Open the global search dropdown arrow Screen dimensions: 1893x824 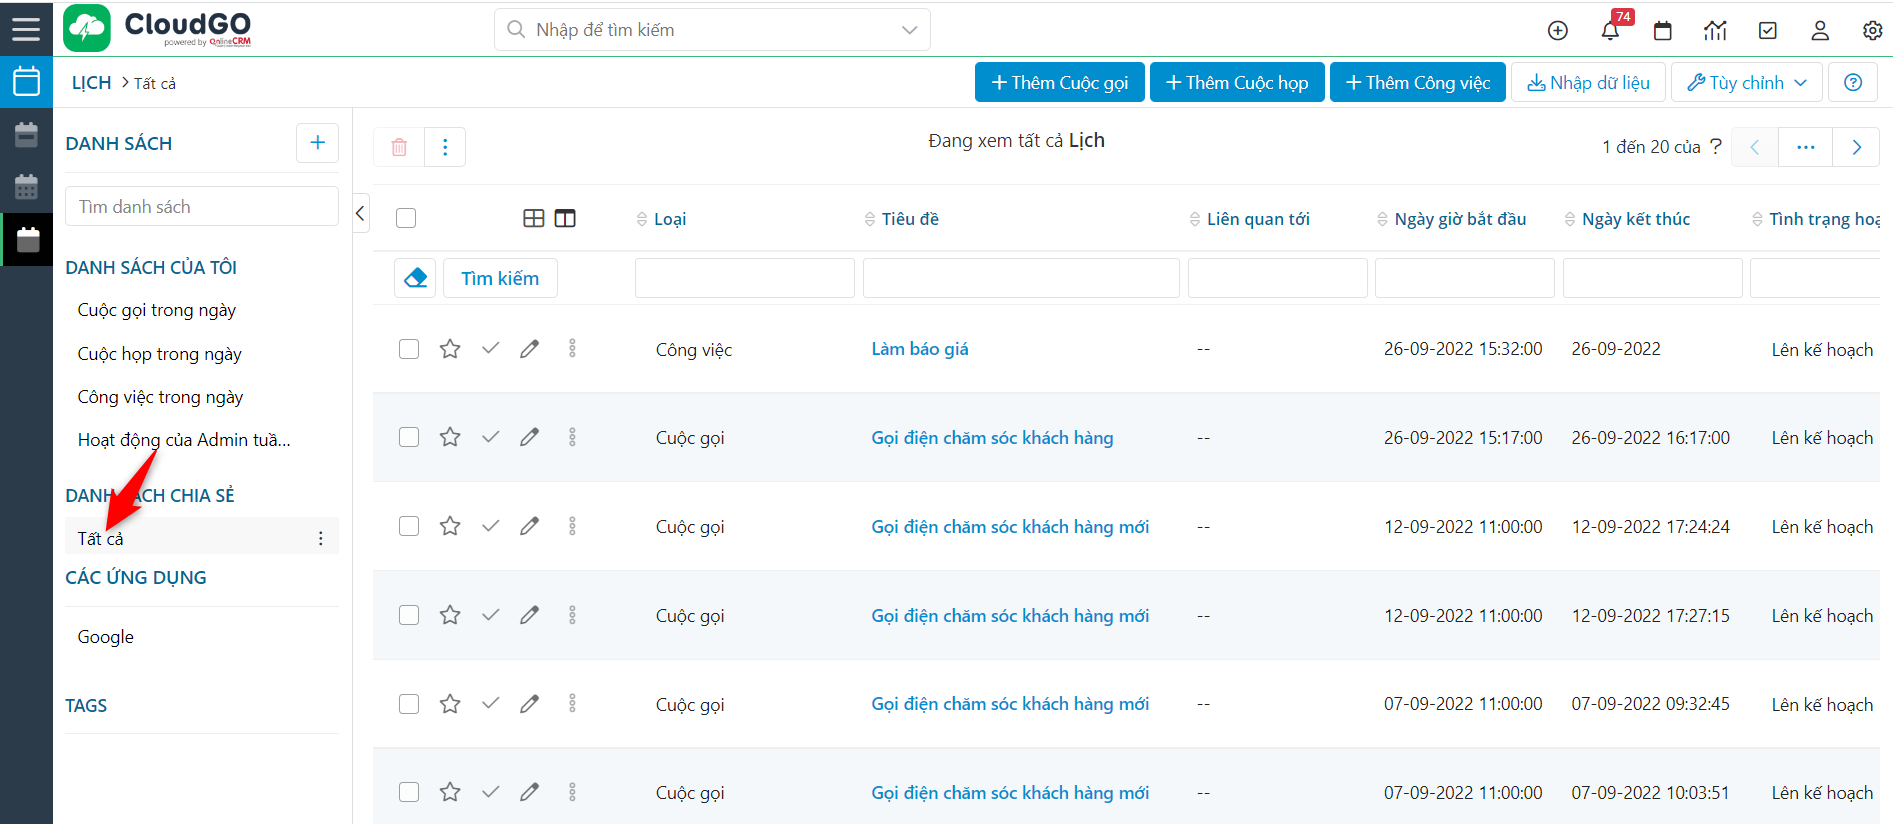click(909, 30)
